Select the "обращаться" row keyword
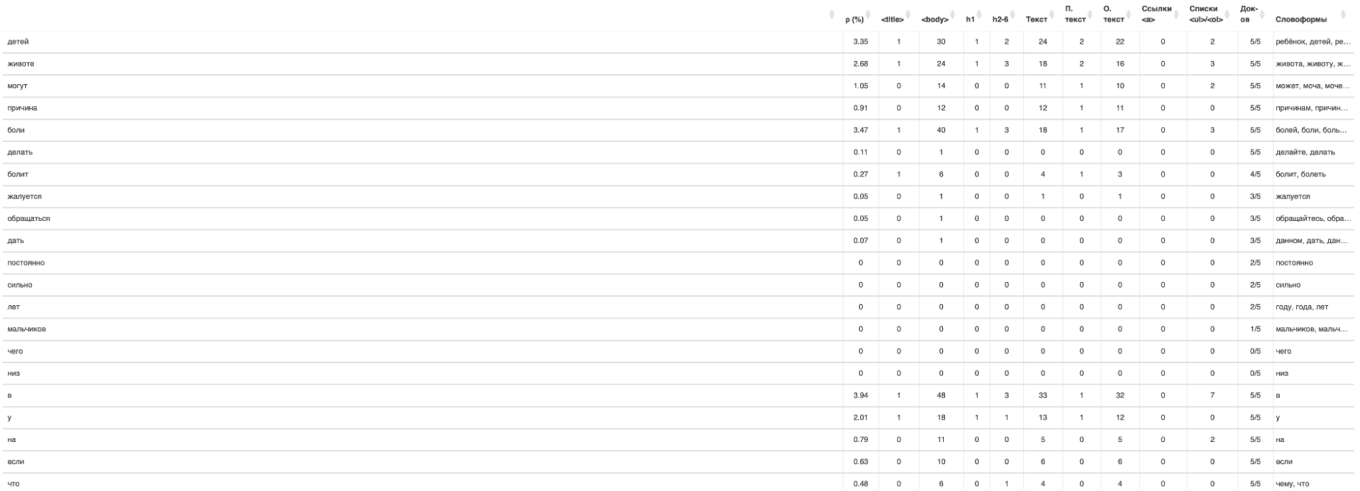 (28, 218)
